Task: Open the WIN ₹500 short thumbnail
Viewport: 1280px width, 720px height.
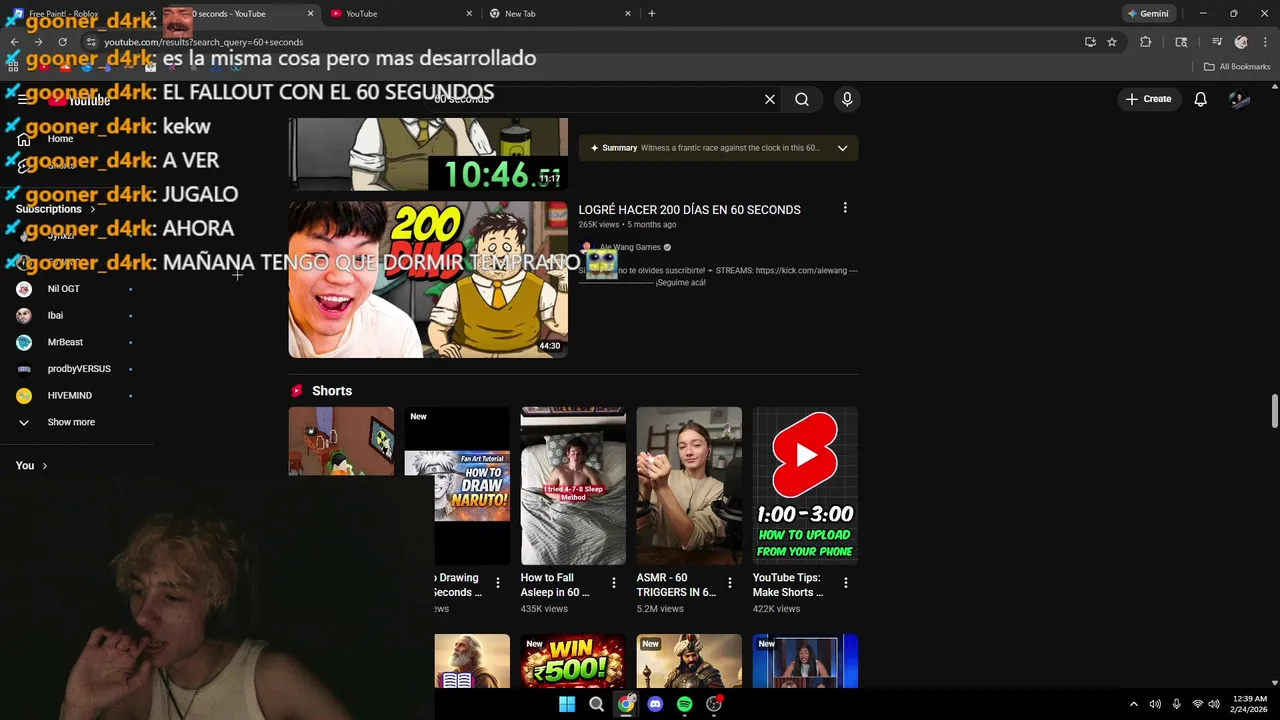Action: pyautogui.click(x=573, y=661)
